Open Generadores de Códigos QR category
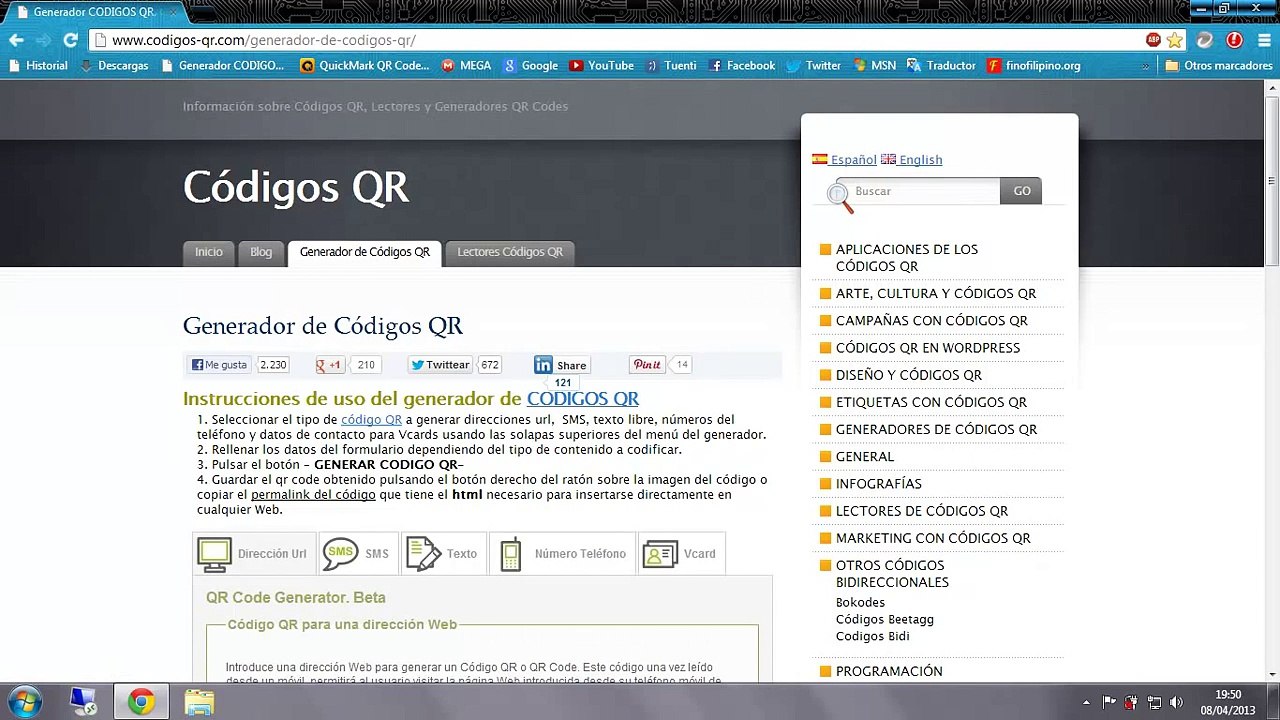The width and height of the screenshot is (1280, 720). click(936, 429)
